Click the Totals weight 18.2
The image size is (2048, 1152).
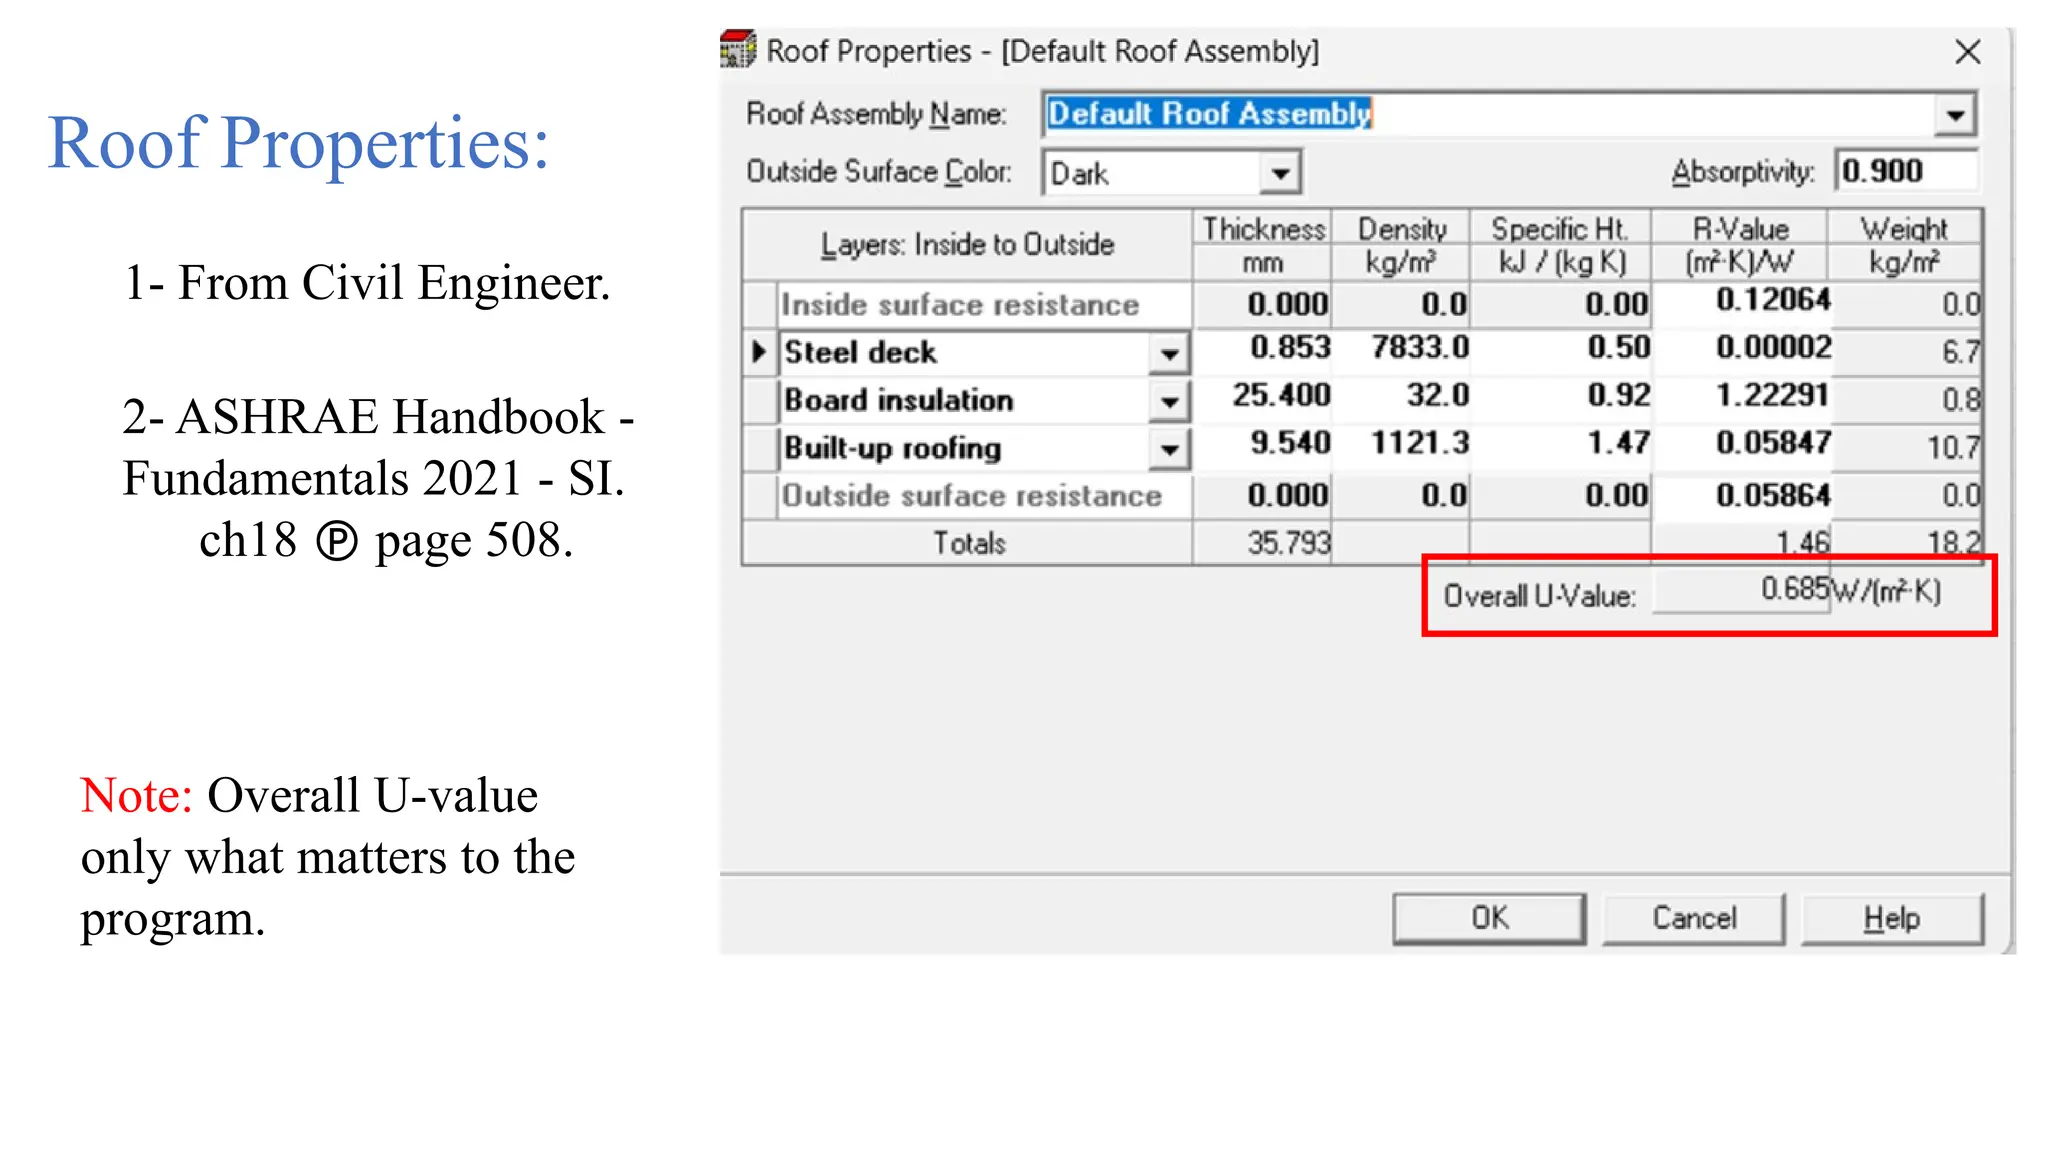tap(1906, 543)
